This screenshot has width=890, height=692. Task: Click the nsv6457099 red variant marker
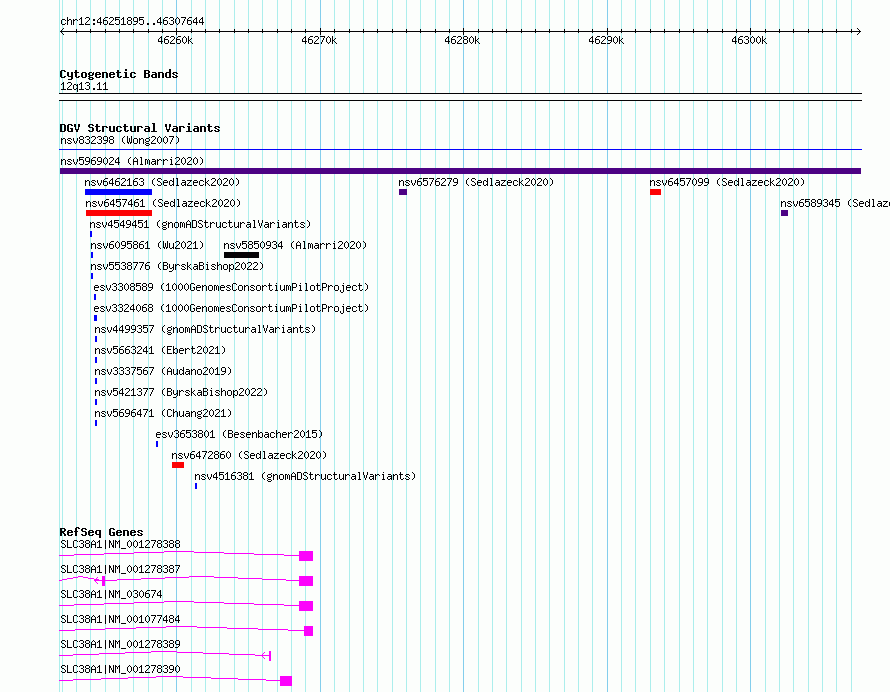[x=656, y=192]
